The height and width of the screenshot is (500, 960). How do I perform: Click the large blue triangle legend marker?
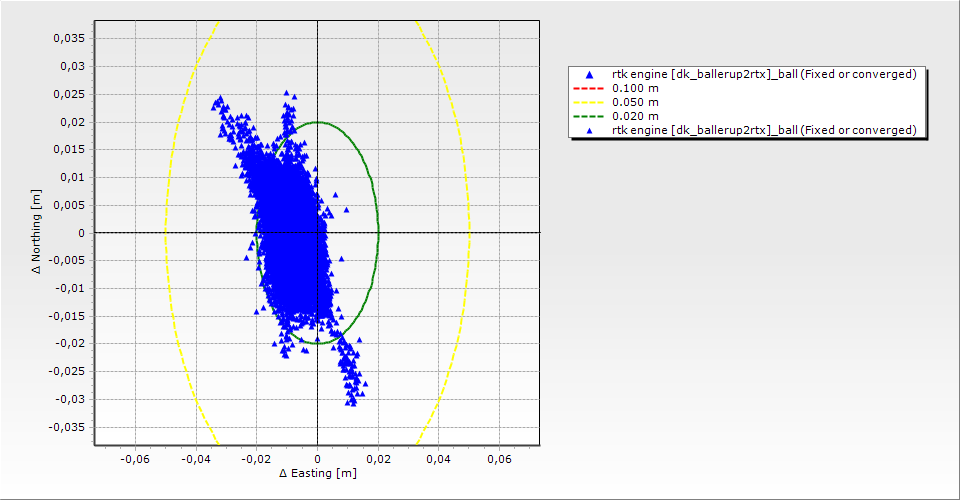590,75
